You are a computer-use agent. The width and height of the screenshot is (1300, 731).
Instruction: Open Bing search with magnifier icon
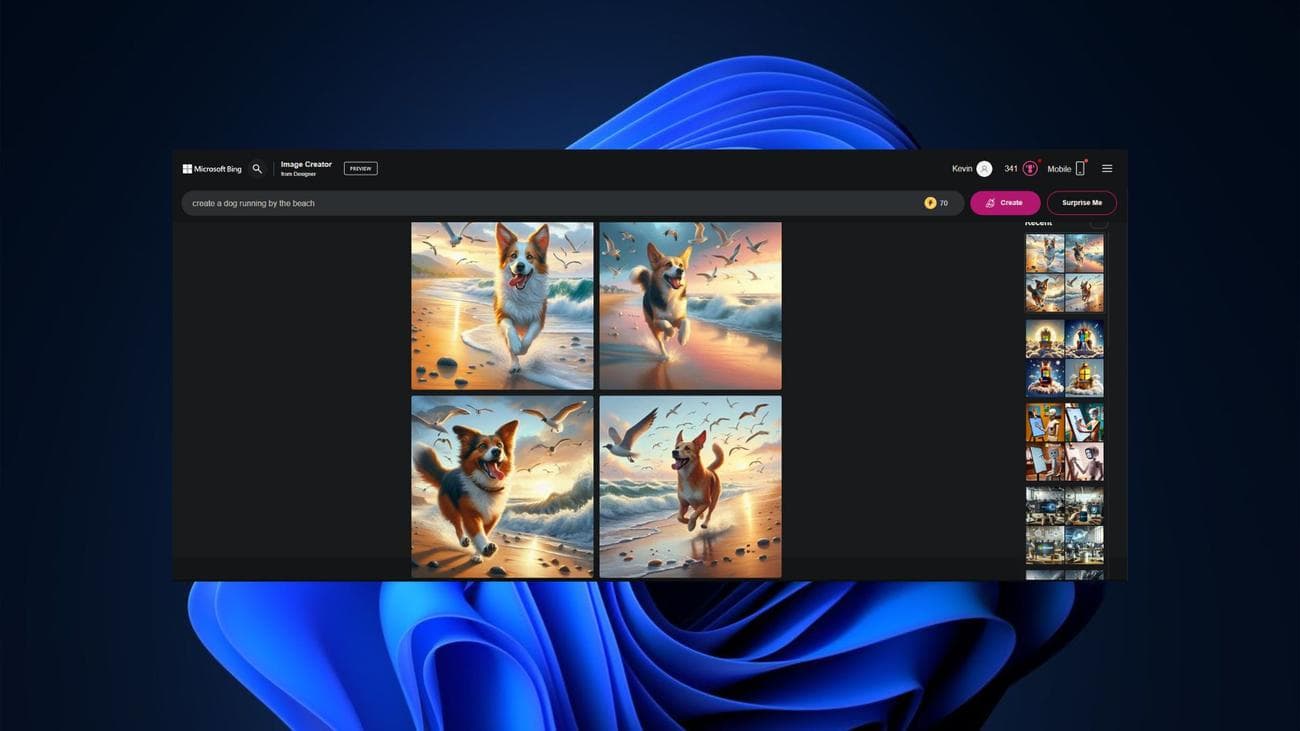(257, 169)
